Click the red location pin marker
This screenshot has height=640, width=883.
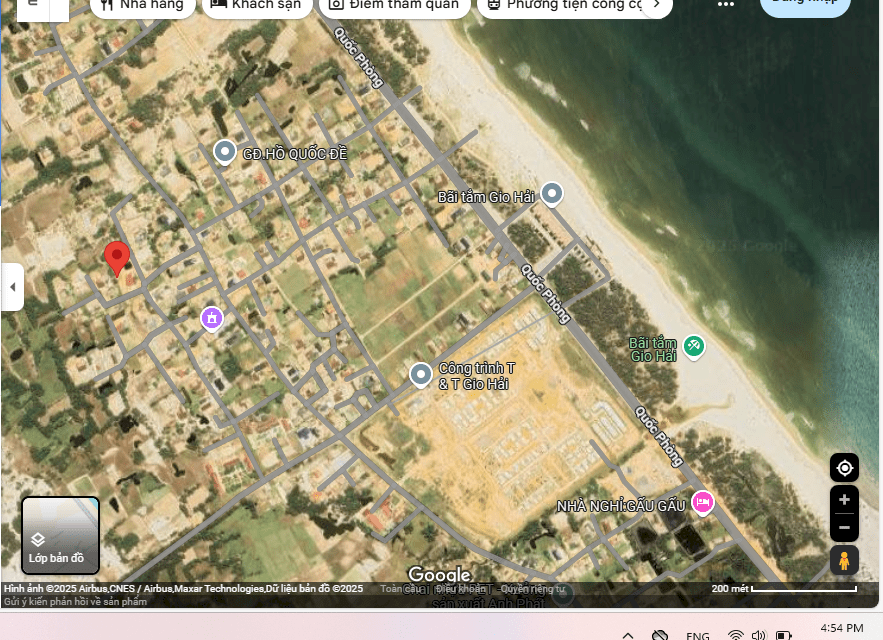[x=117, y=257]
